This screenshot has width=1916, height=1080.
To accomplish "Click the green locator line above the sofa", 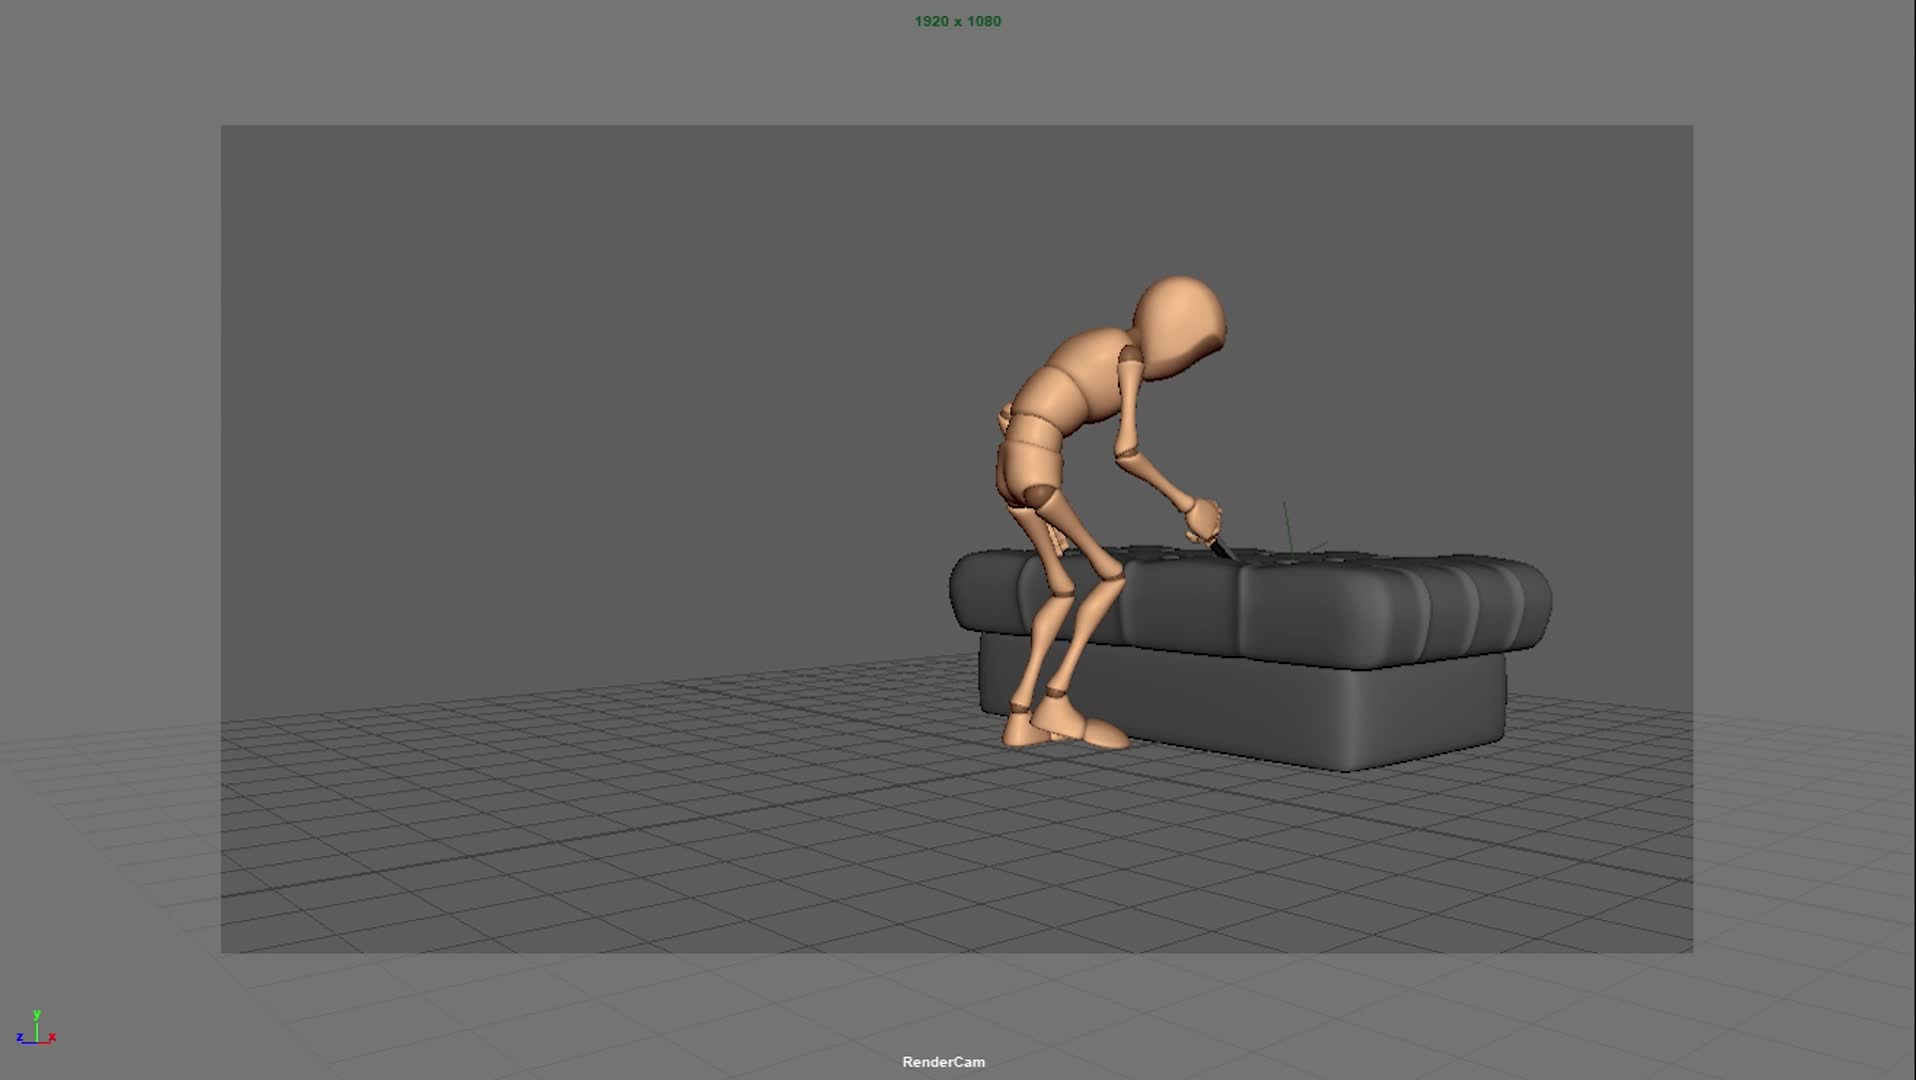I will (x=1288, y=528).
